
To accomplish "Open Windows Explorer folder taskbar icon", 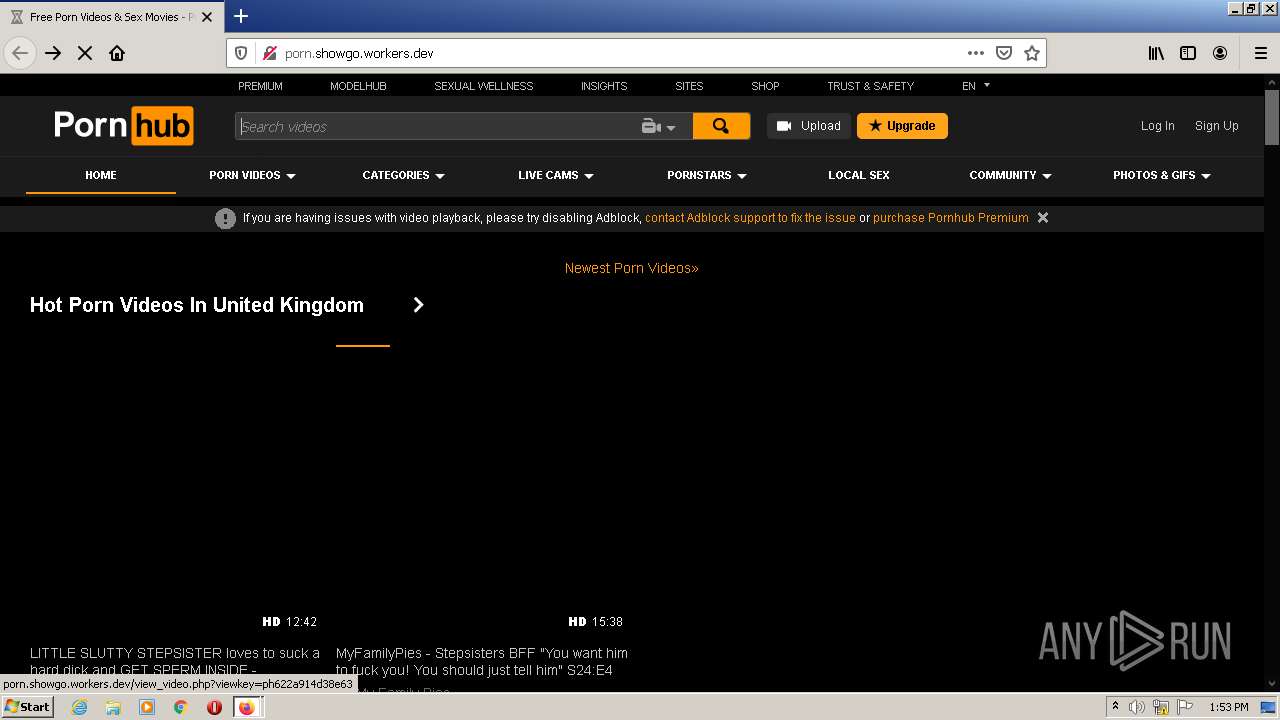I will click(113, 707).
